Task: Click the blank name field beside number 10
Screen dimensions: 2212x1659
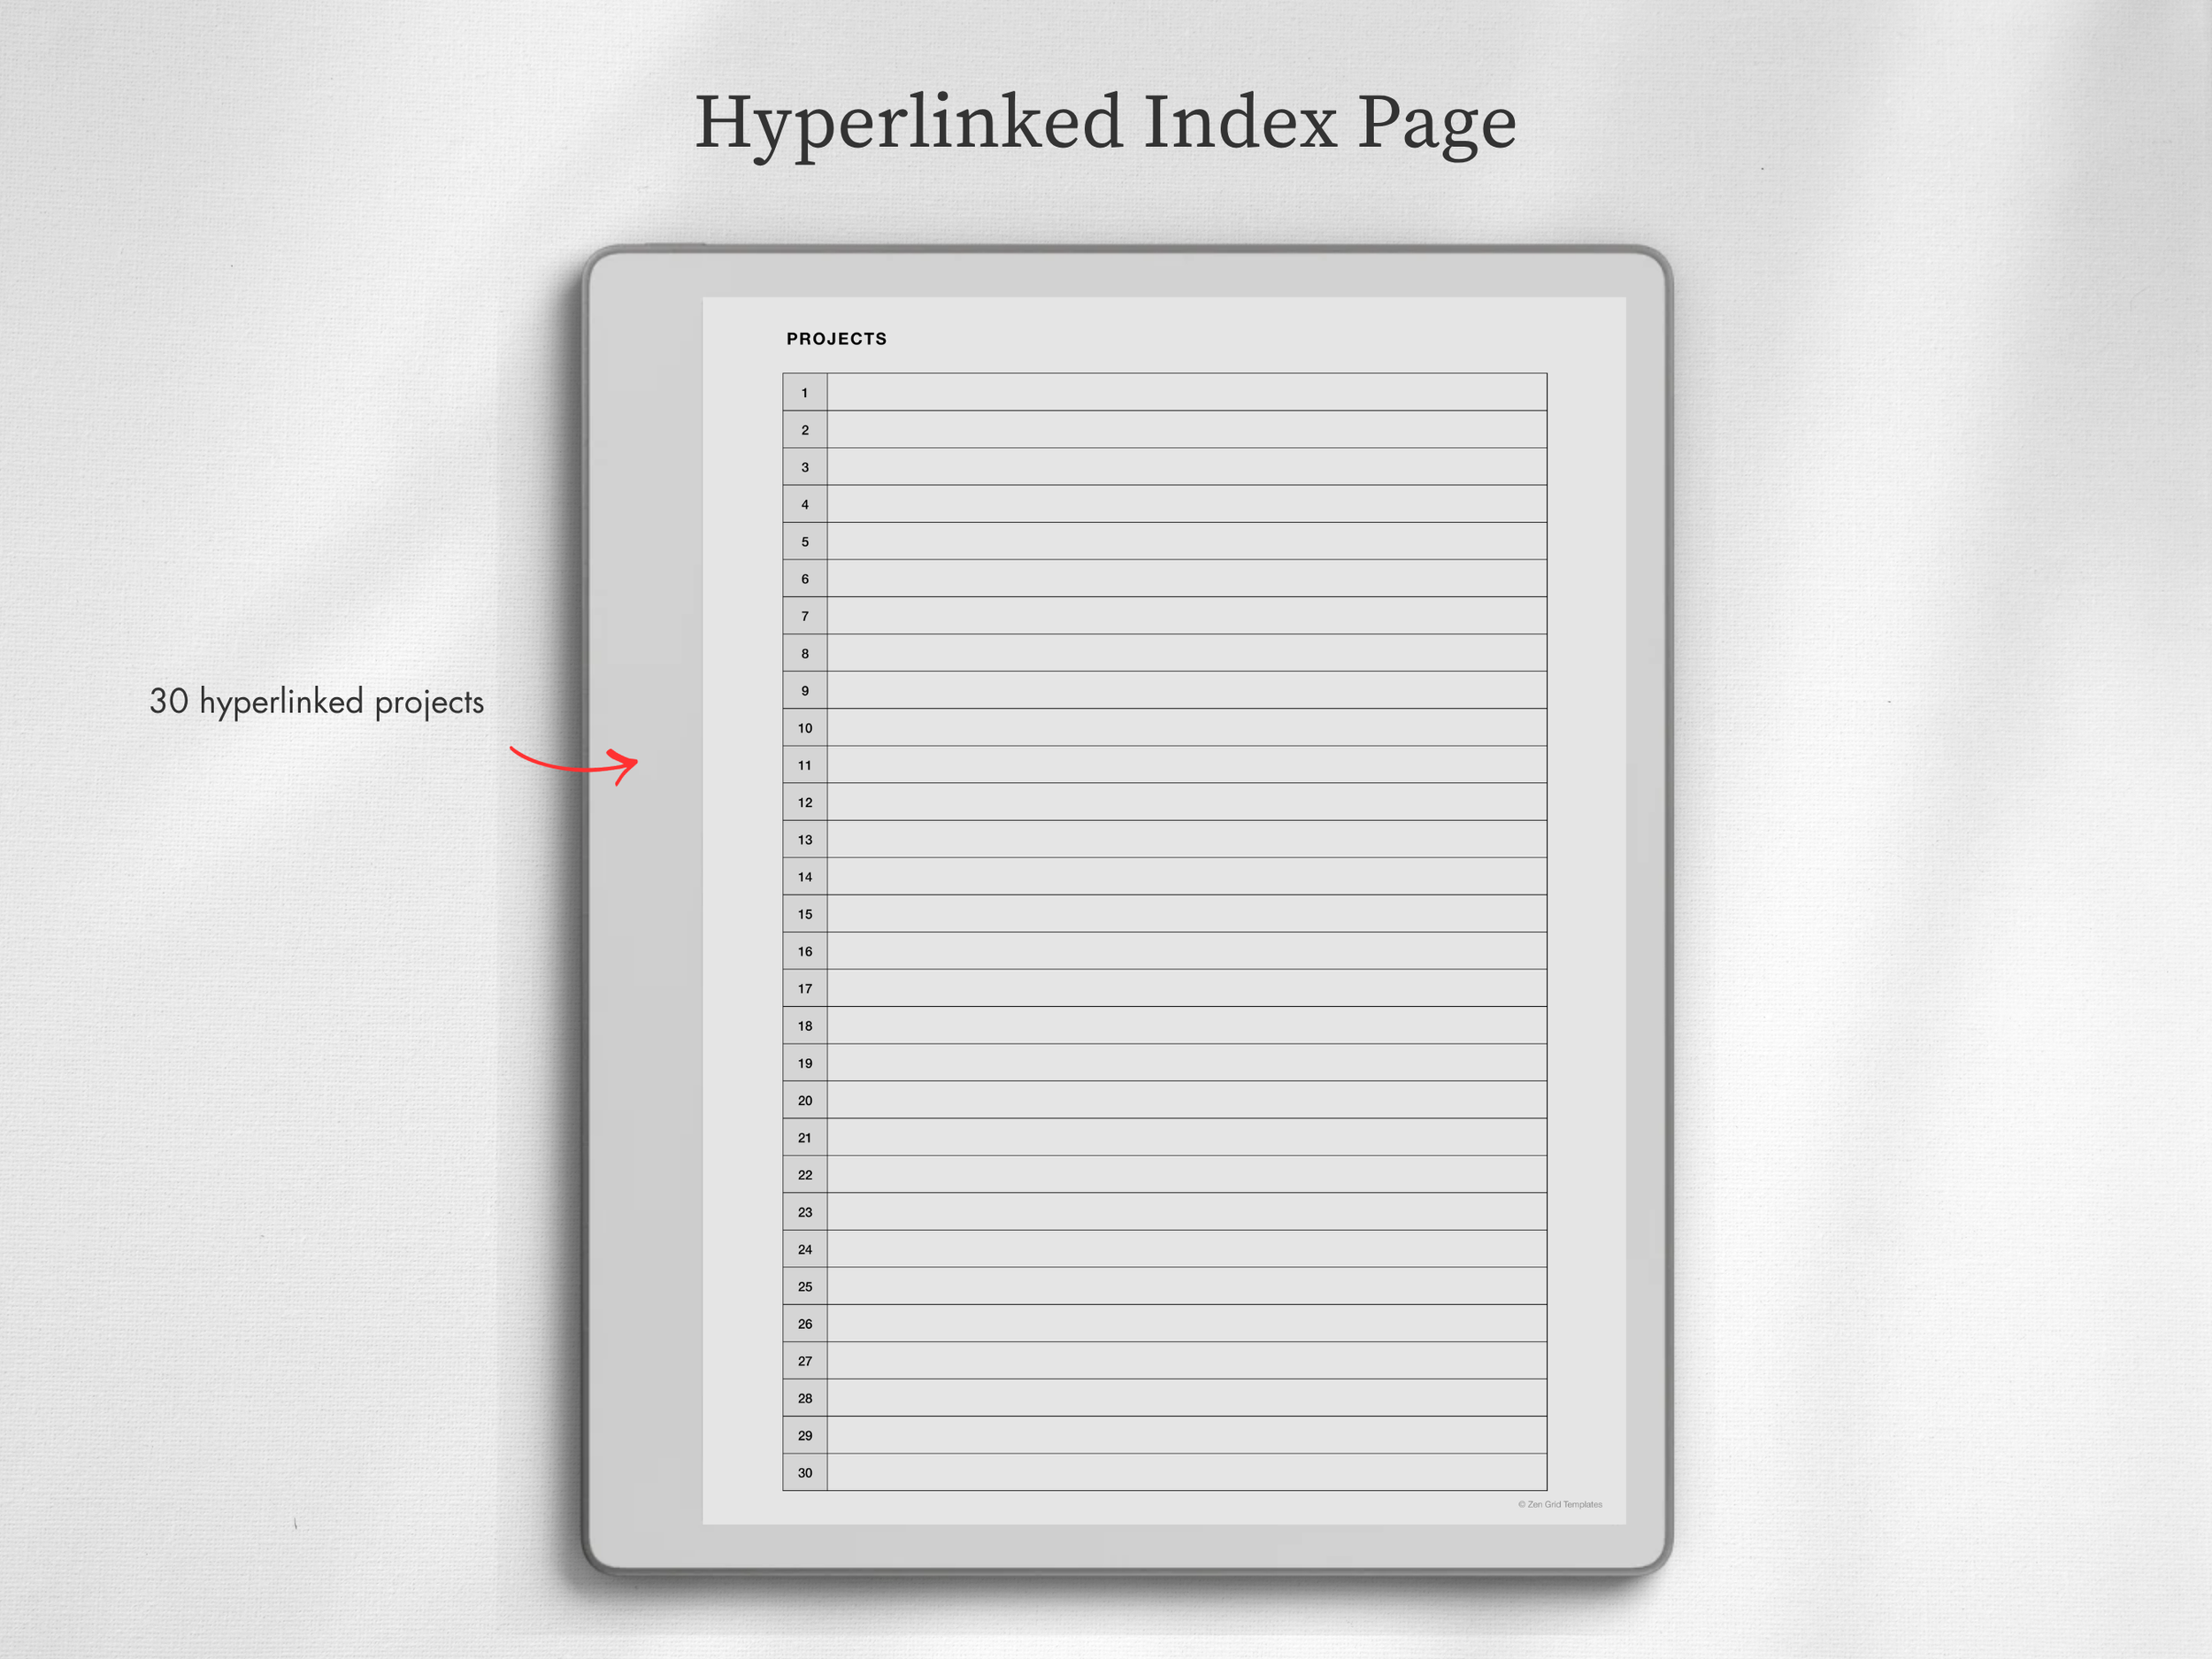Action: (1187, 727)
